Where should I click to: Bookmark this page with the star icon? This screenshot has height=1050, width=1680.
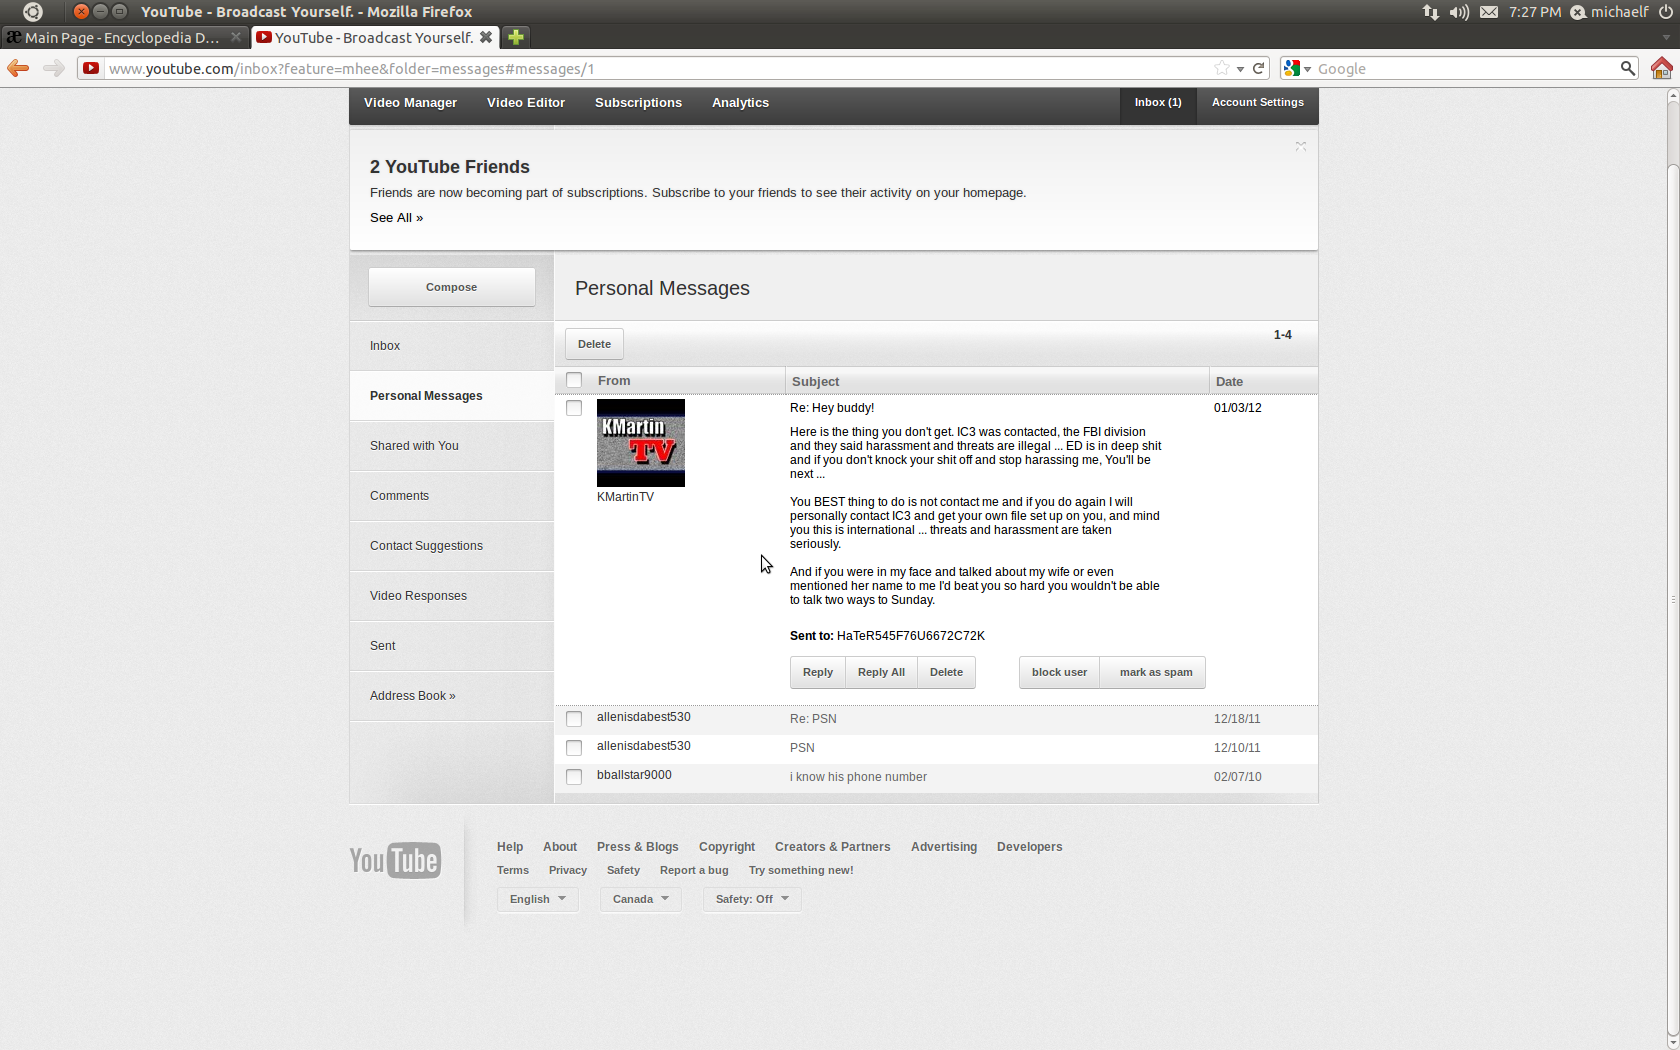coord(1221,68)
